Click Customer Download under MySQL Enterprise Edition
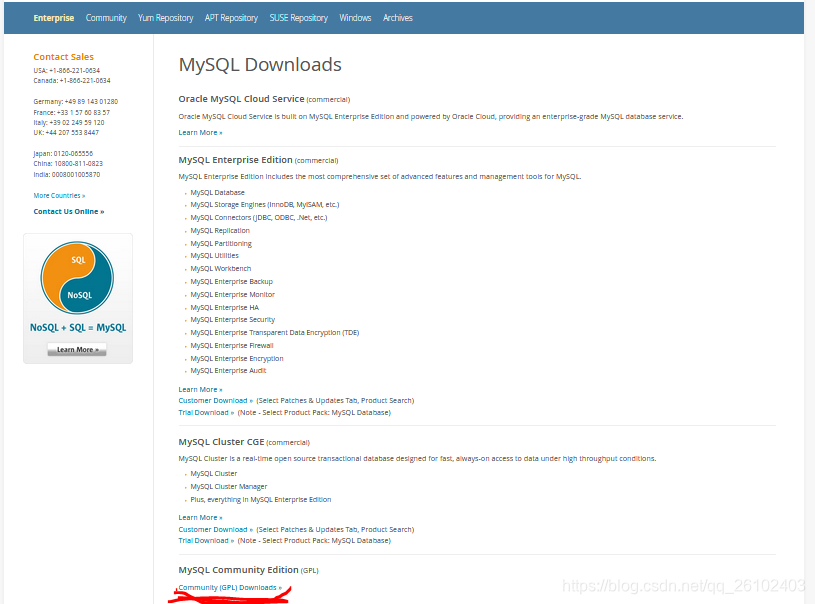The width and height of the screenshot is (815, 604). coord(215,400)
